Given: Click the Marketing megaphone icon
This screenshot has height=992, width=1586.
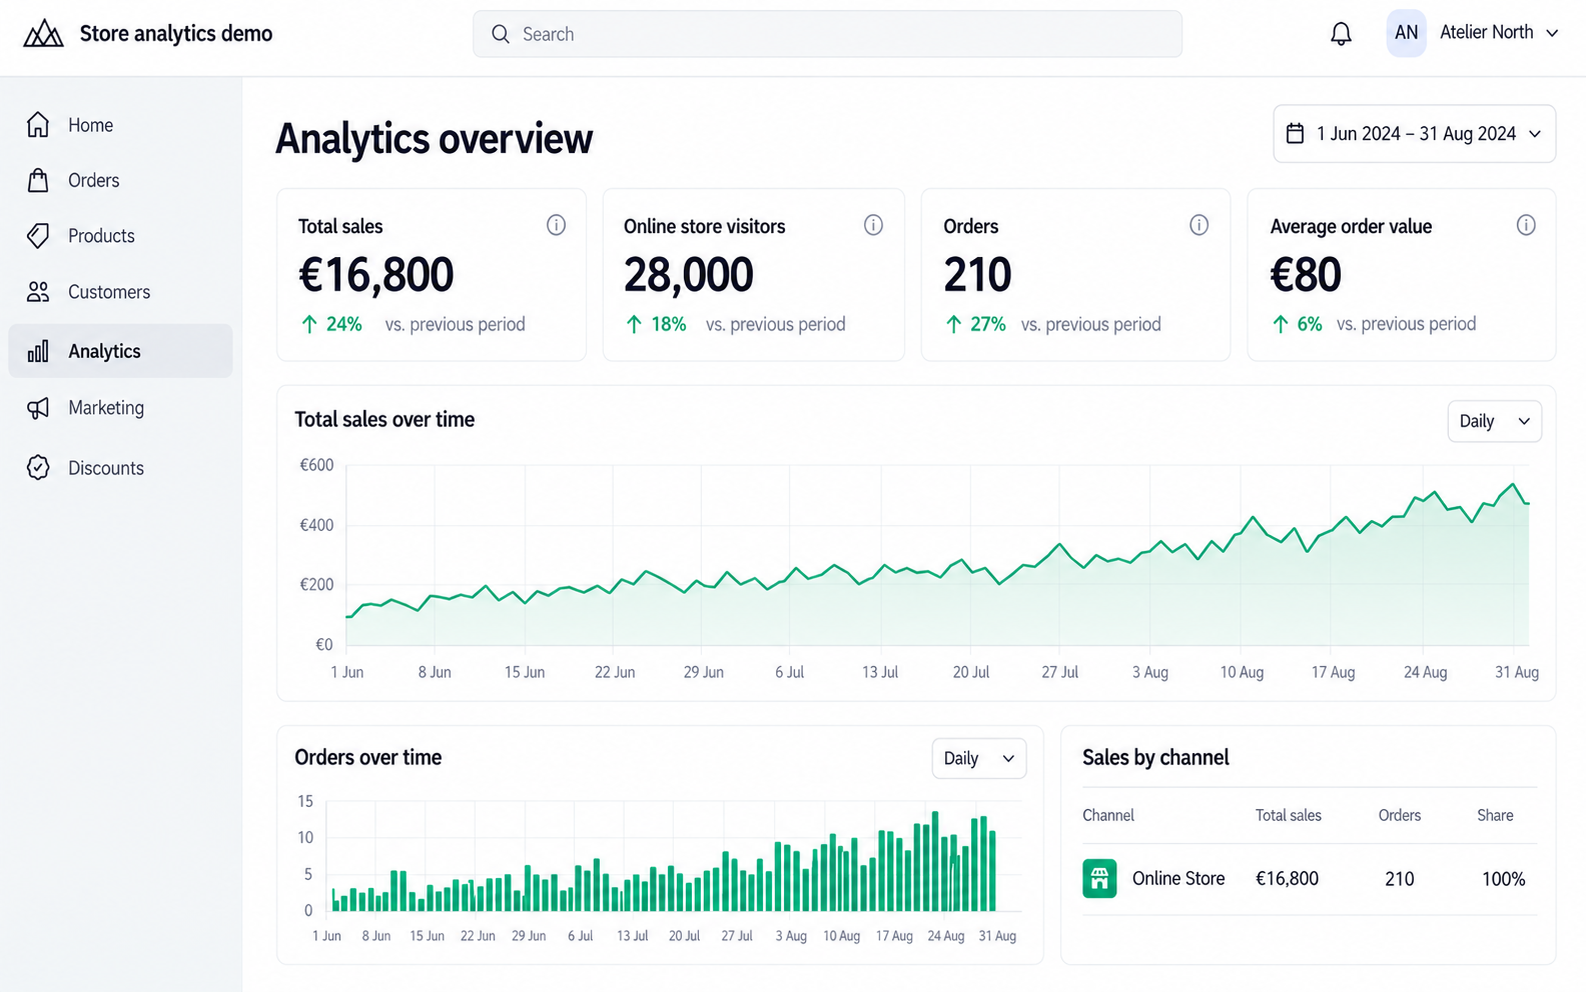Looking at the screenshot, I should coord(38,408).
